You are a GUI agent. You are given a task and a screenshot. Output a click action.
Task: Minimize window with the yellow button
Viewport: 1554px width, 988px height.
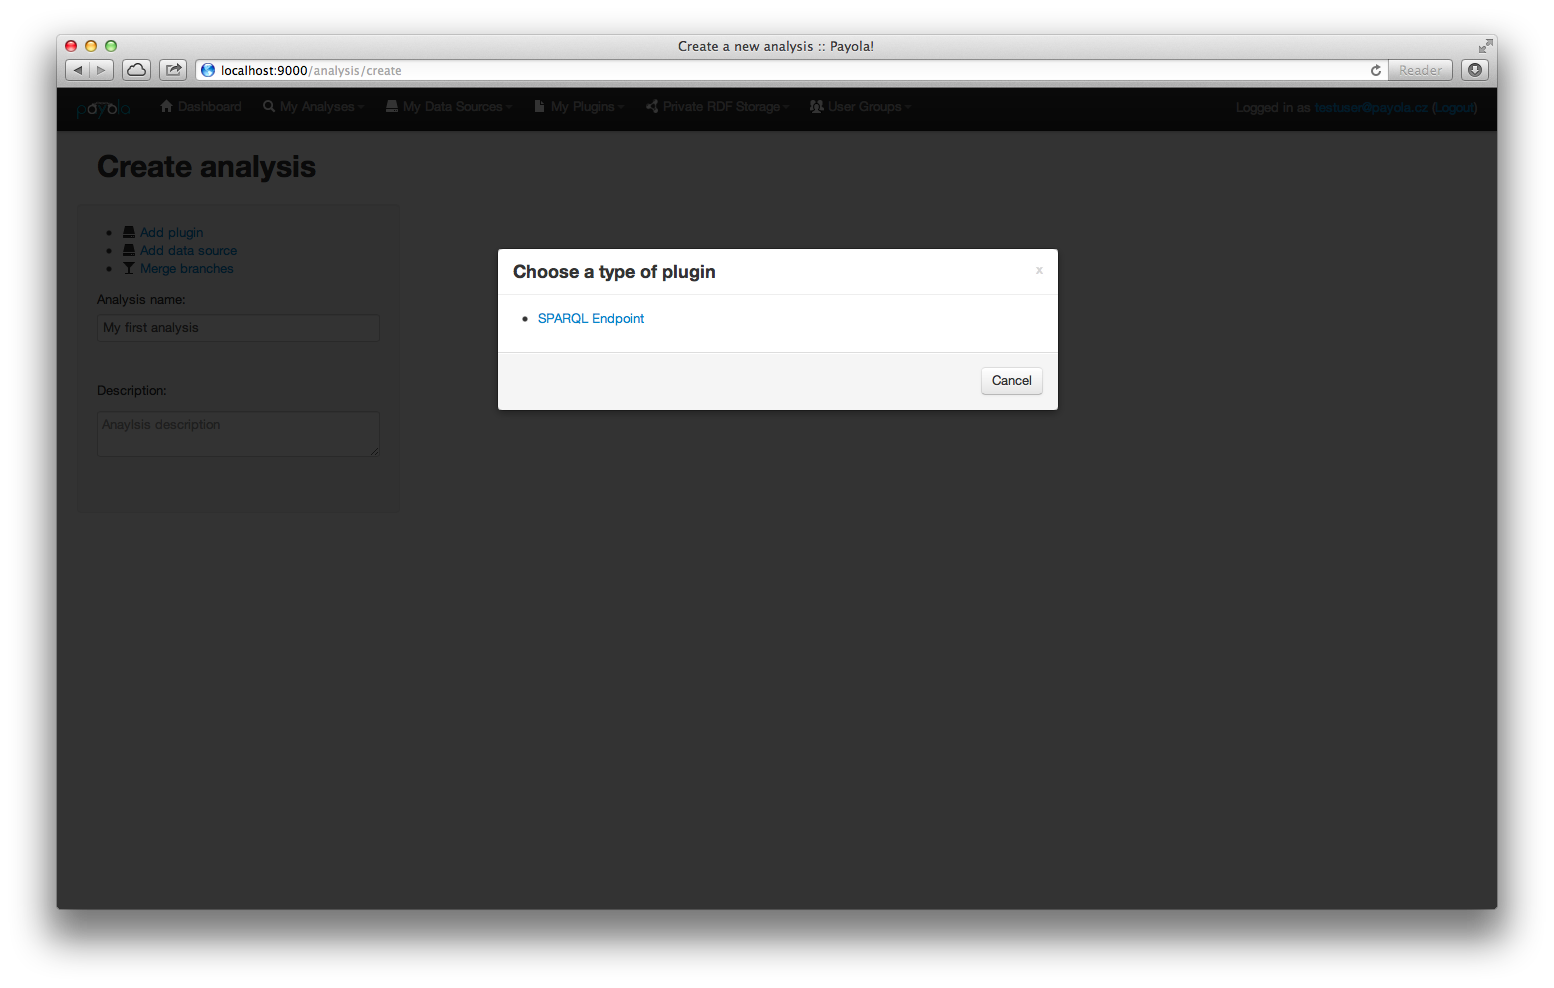pyautogui.click(x=91, y=46)
